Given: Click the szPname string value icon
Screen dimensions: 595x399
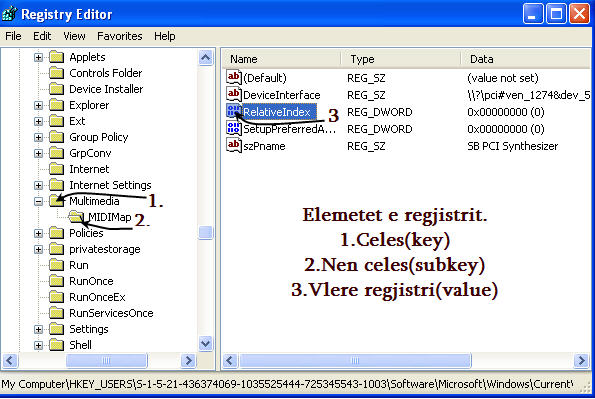Looking at the screenshot, I should point(234,146).
